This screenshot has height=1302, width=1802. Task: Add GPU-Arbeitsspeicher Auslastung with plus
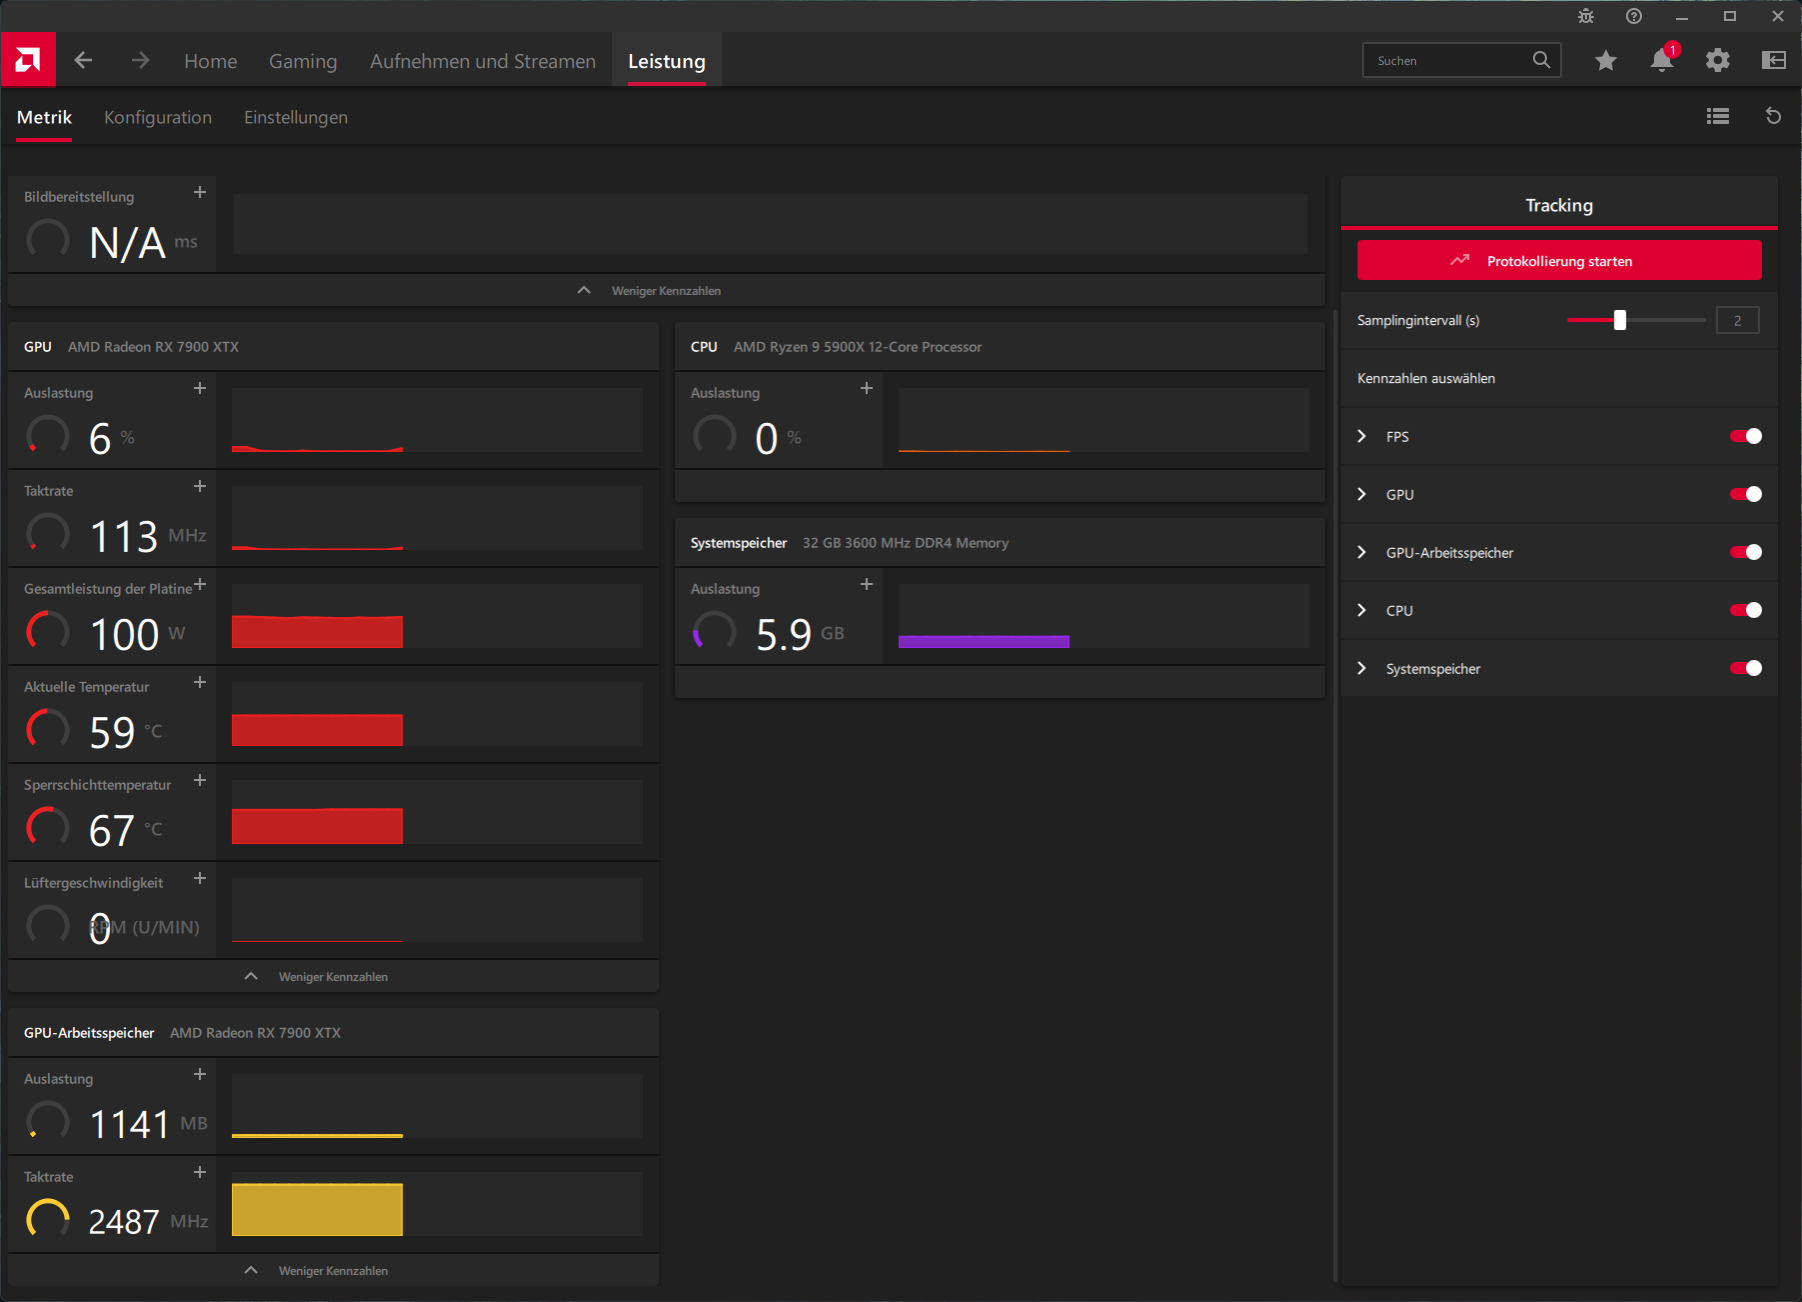click(x=200, y=1074)
